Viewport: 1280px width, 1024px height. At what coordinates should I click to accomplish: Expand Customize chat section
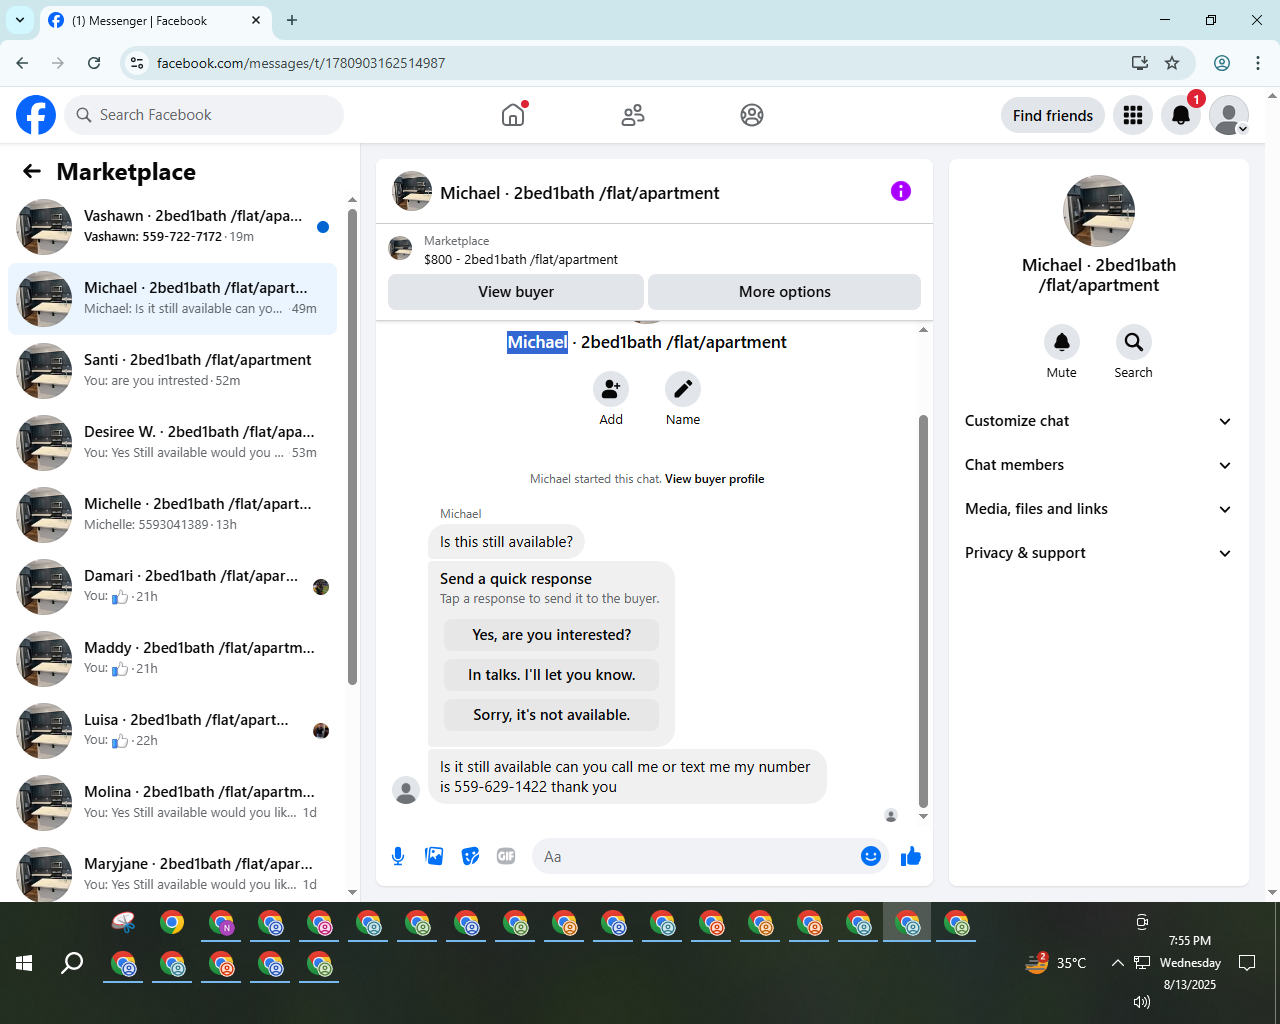(x=1098, y=421)
